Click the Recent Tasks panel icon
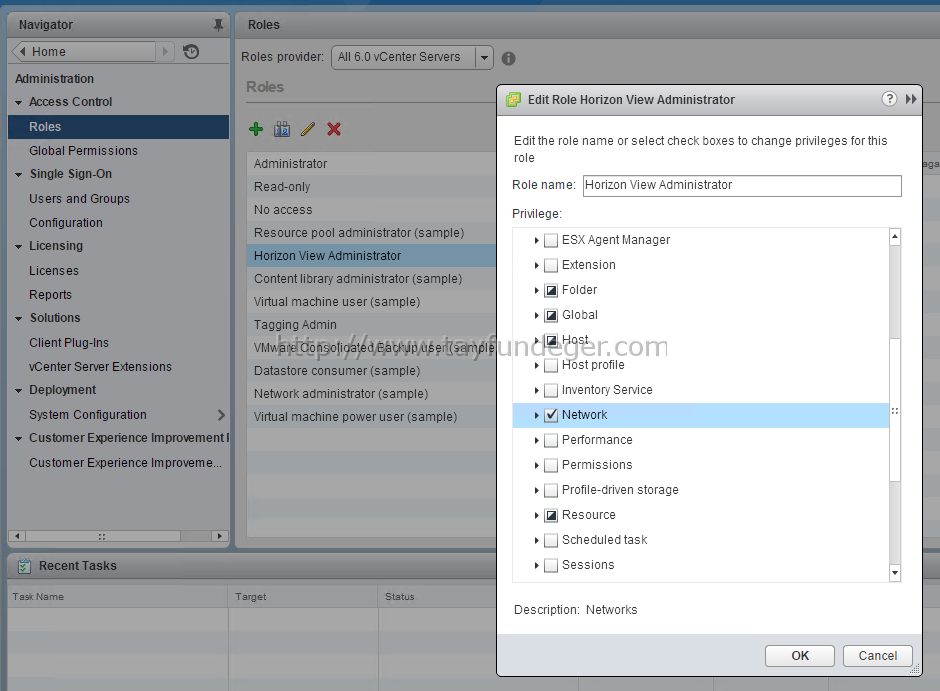940x691 pixels. coord(24,566)
